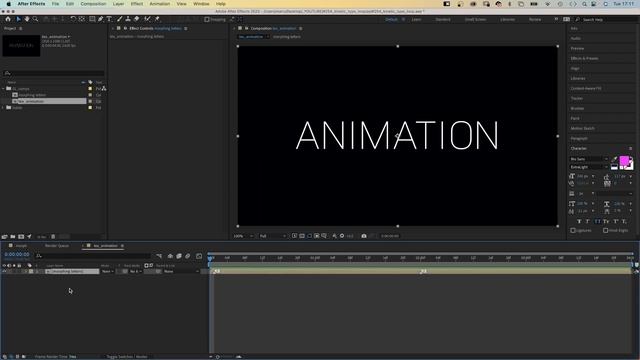This screenshot has width=640, height=360.
Task: Click the delete trash icon in Project panel
Action: pyautogui.click(x=53, y=237)
